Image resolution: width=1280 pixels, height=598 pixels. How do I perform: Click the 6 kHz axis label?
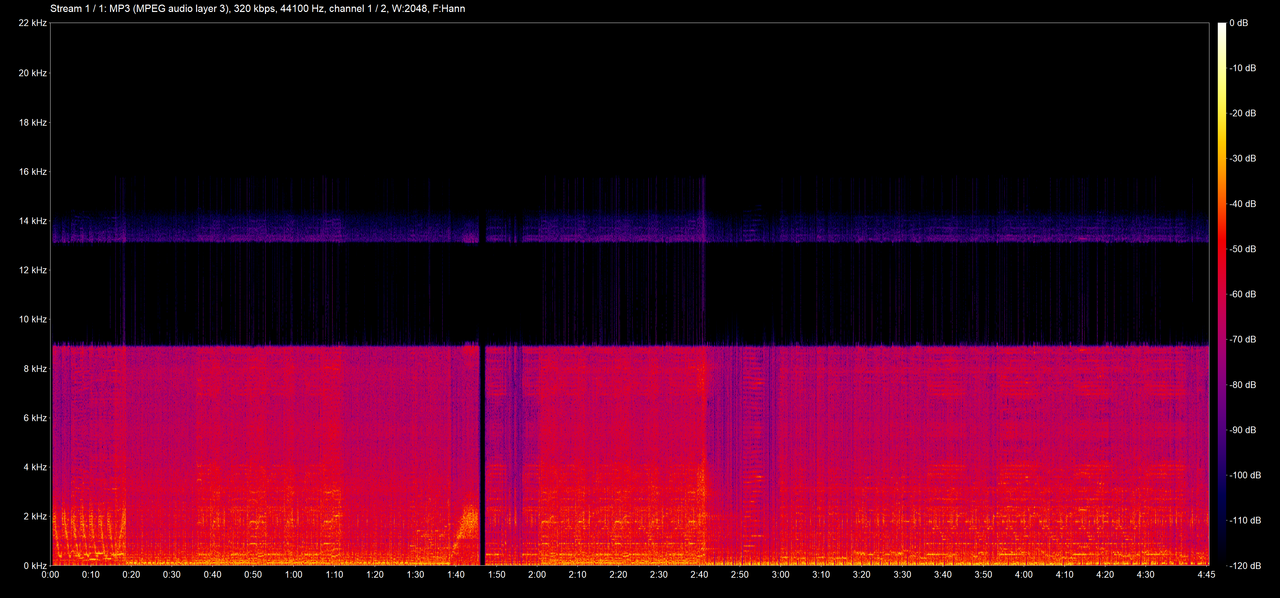(x=35, y=418)
